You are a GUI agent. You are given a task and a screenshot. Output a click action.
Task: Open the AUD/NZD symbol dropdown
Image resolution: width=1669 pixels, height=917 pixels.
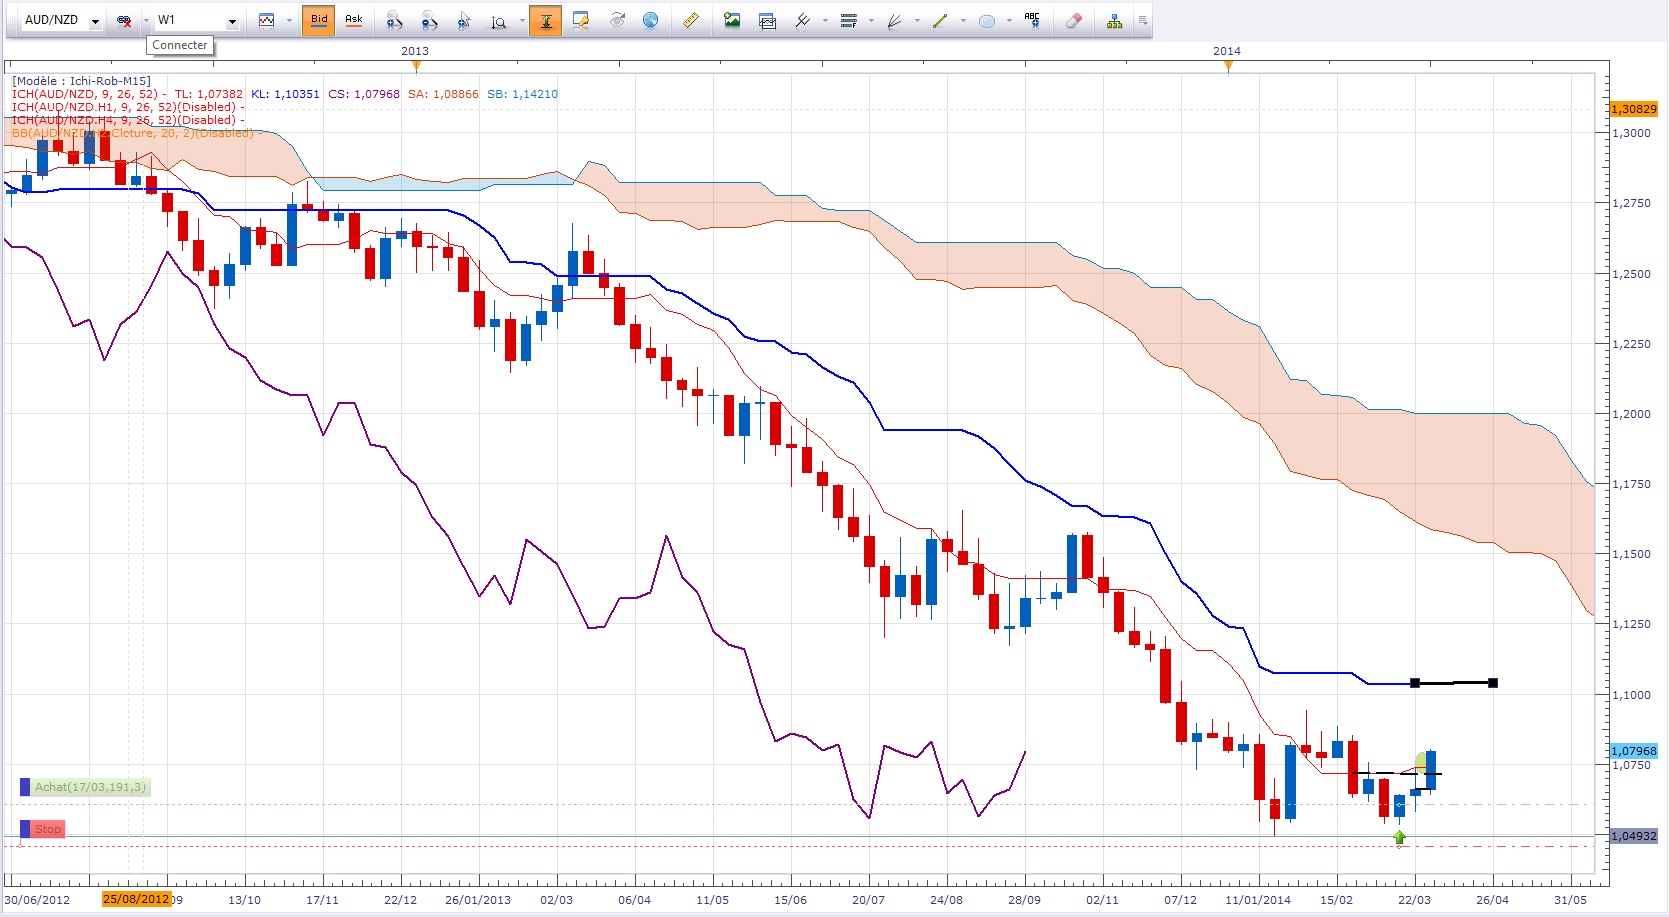pyautogui.click(x=95, y=21)
